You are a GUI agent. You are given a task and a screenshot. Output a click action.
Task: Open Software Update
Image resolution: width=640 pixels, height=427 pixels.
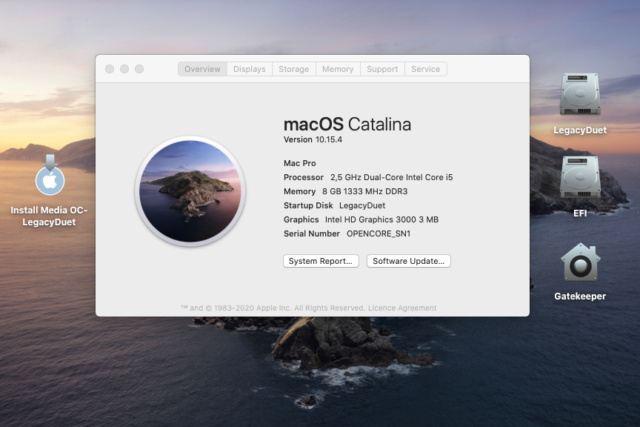[409, 261]
